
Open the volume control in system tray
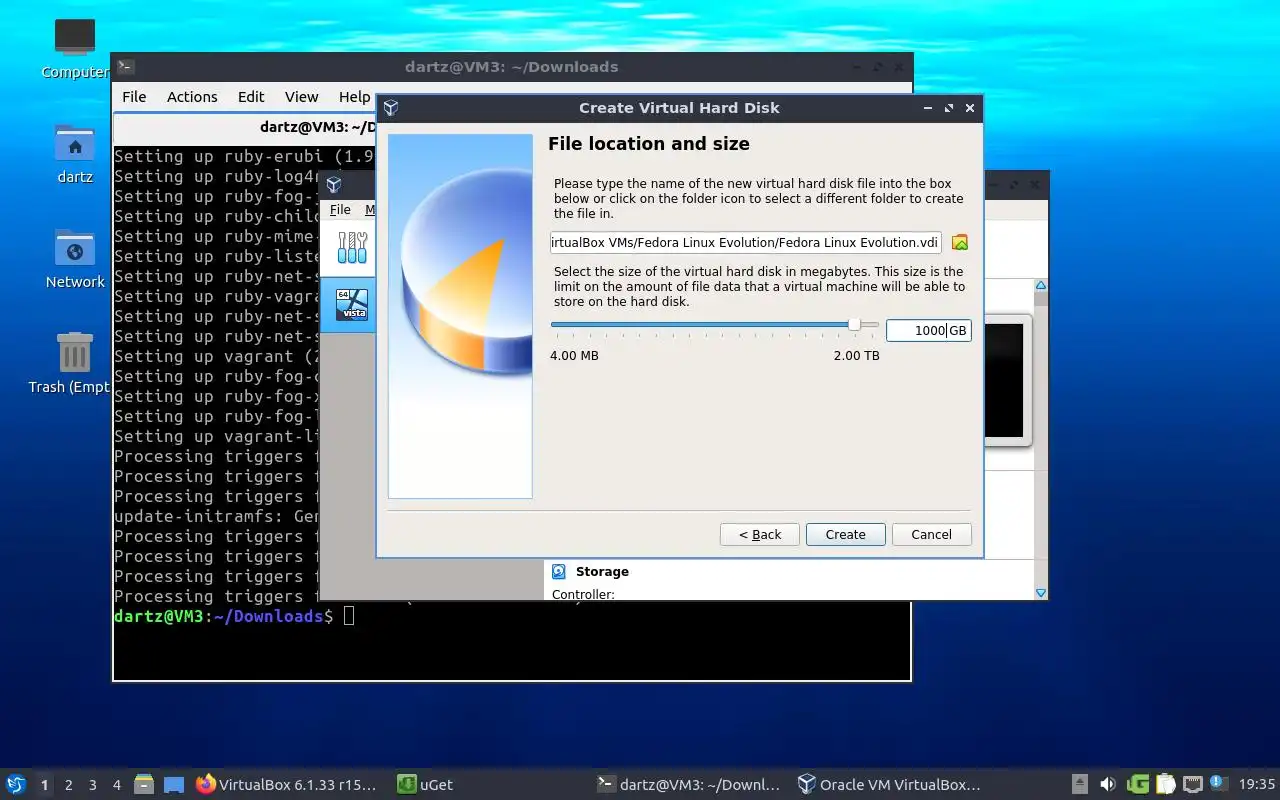[1108, 784]
